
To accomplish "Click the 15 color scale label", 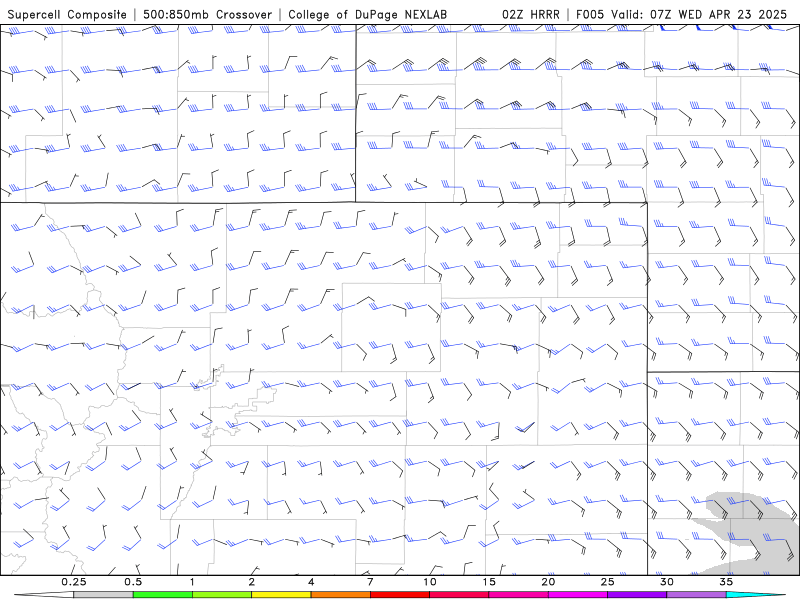I will (x=489, y=582).
